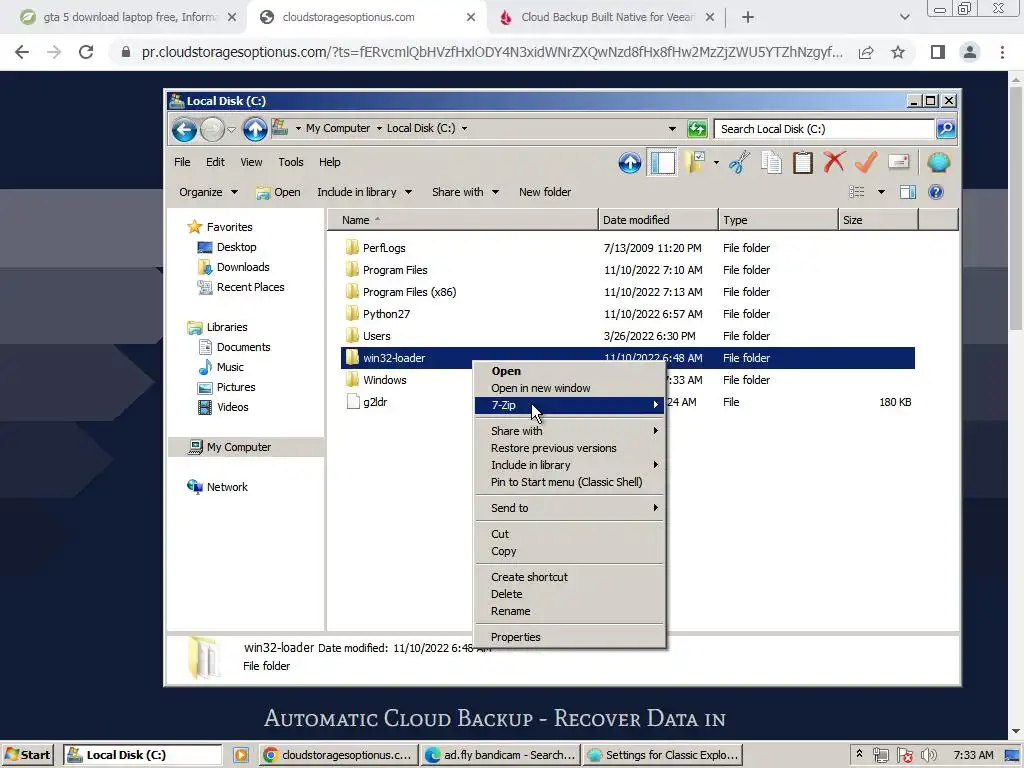Expand the Send to submenu
The height and width of the screenshot is (768, 1024).
click(x=569, y=508)
